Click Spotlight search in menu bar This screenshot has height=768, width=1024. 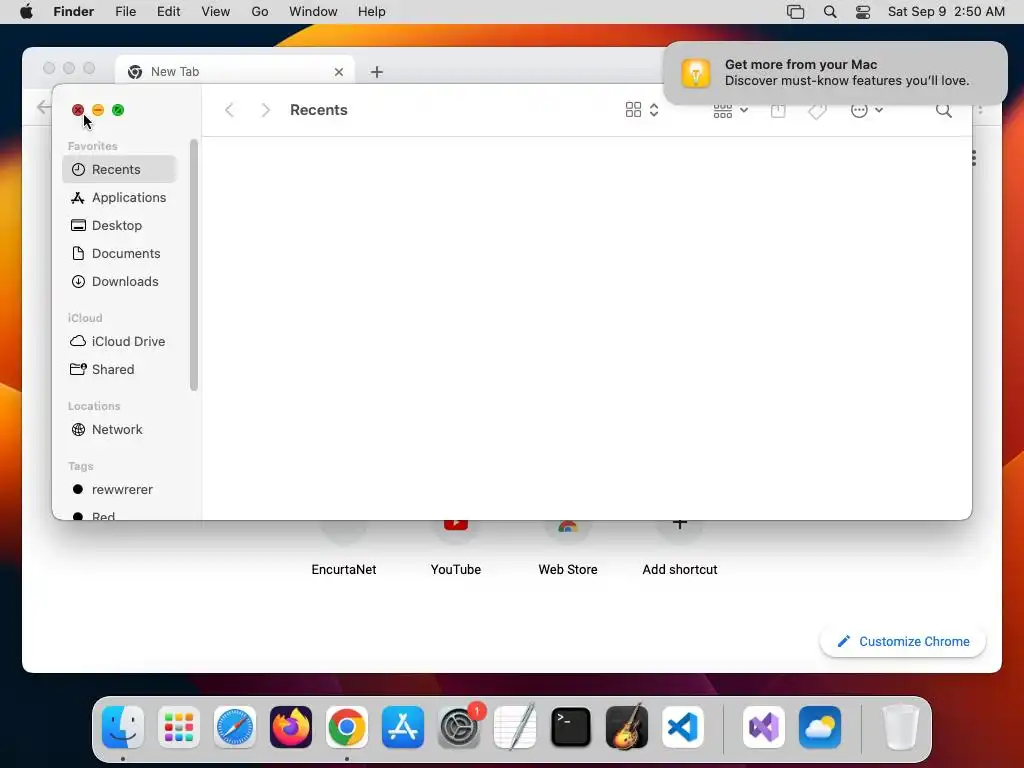[830, 12]
